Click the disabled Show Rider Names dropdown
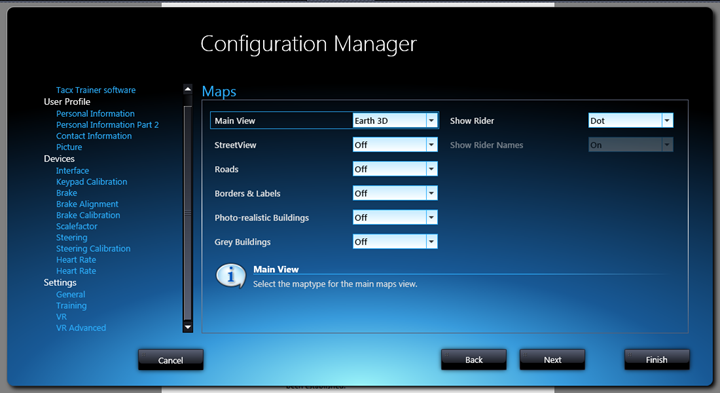This screenshot has width=720, height=393. pos(631,145)
